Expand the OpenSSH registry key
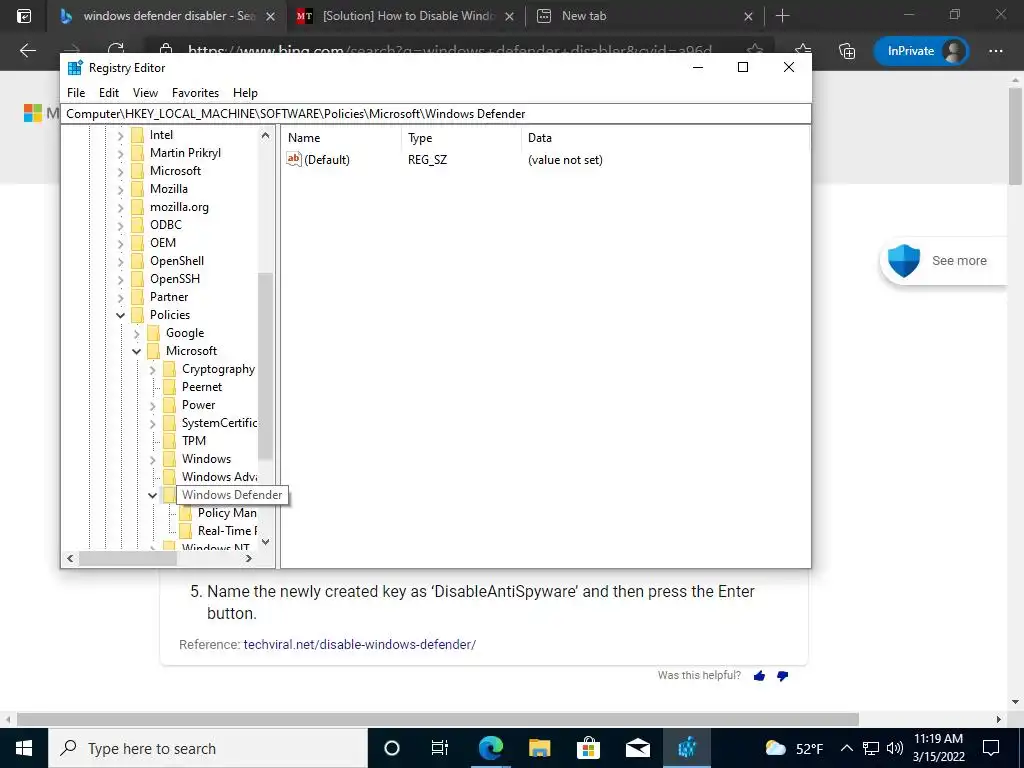The height and width of the screenshot is (768, 1024). click(x=120, y=280)
